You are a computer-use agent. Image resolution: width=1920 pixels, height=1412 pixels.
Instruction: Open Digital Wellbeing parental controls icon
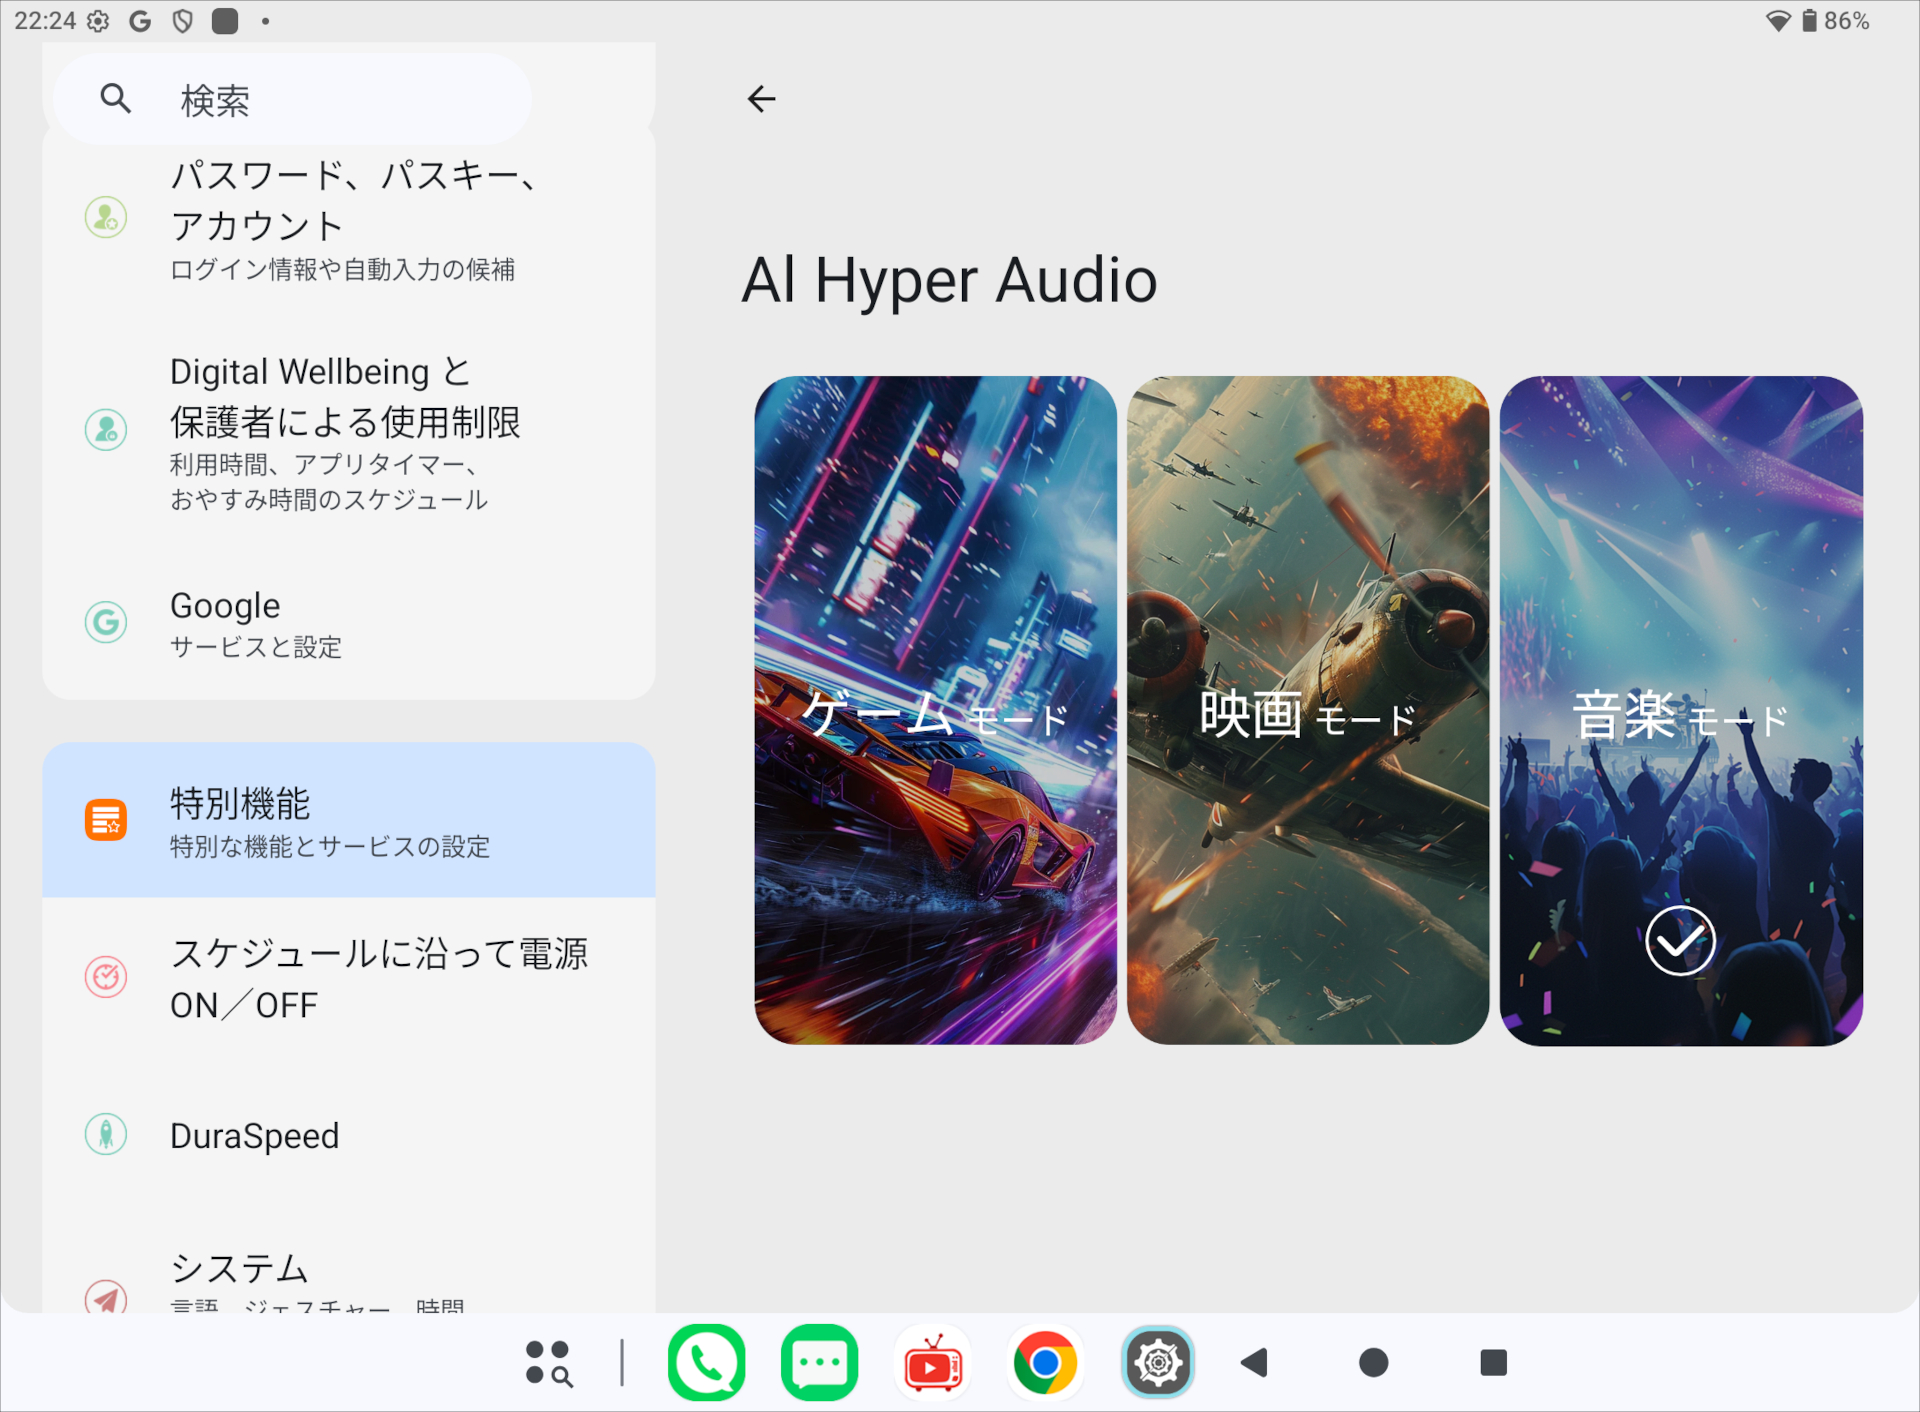tap(105, 430)
